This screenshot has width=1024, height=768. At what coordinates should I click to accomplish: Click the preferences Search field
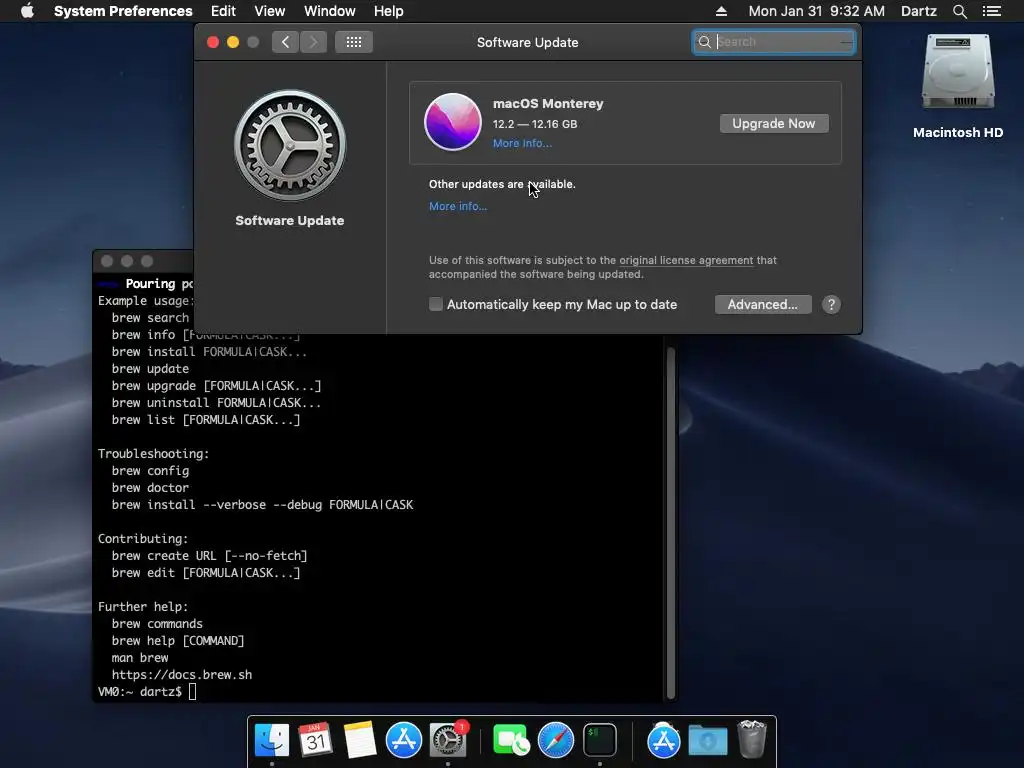pyautogui.click(x=774, y=42)
